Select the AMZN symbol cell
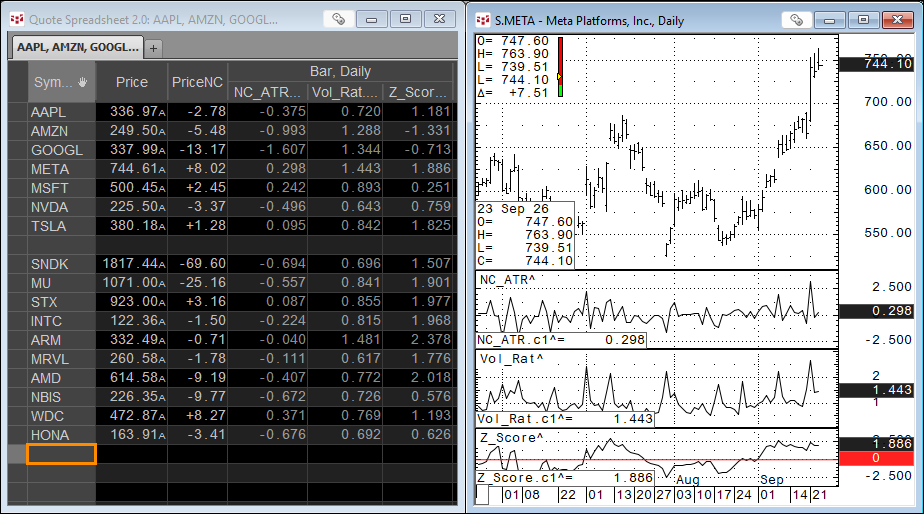Screen dimensions: 924x514 point(61,131)
